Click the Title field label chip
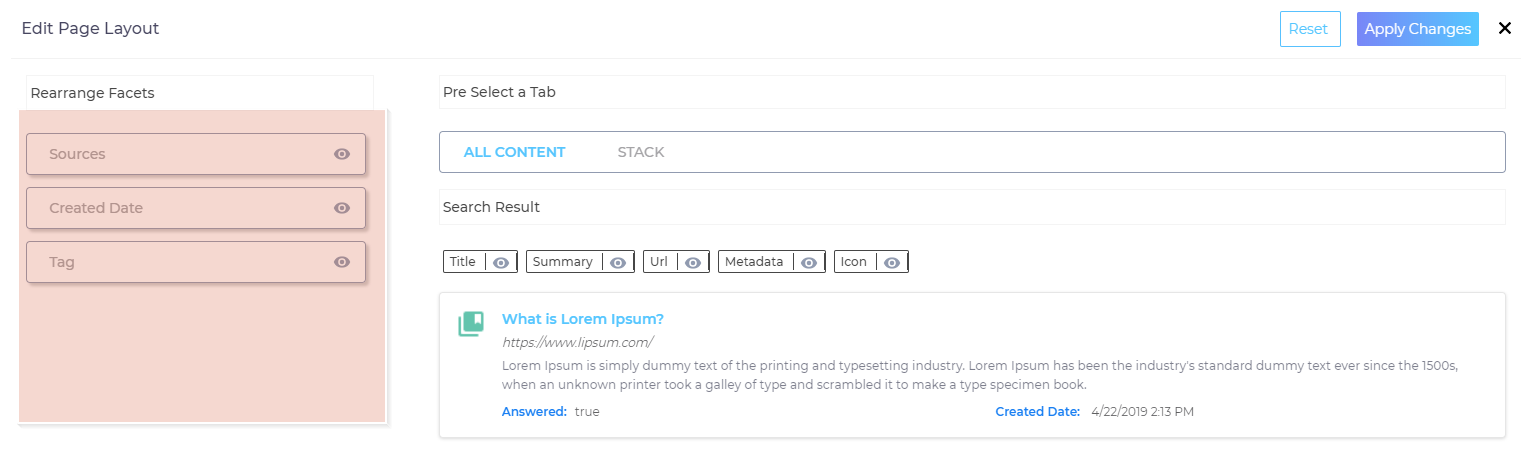Image resolution: width=1530 pixels, height=459 pixels. pos(463,262)
